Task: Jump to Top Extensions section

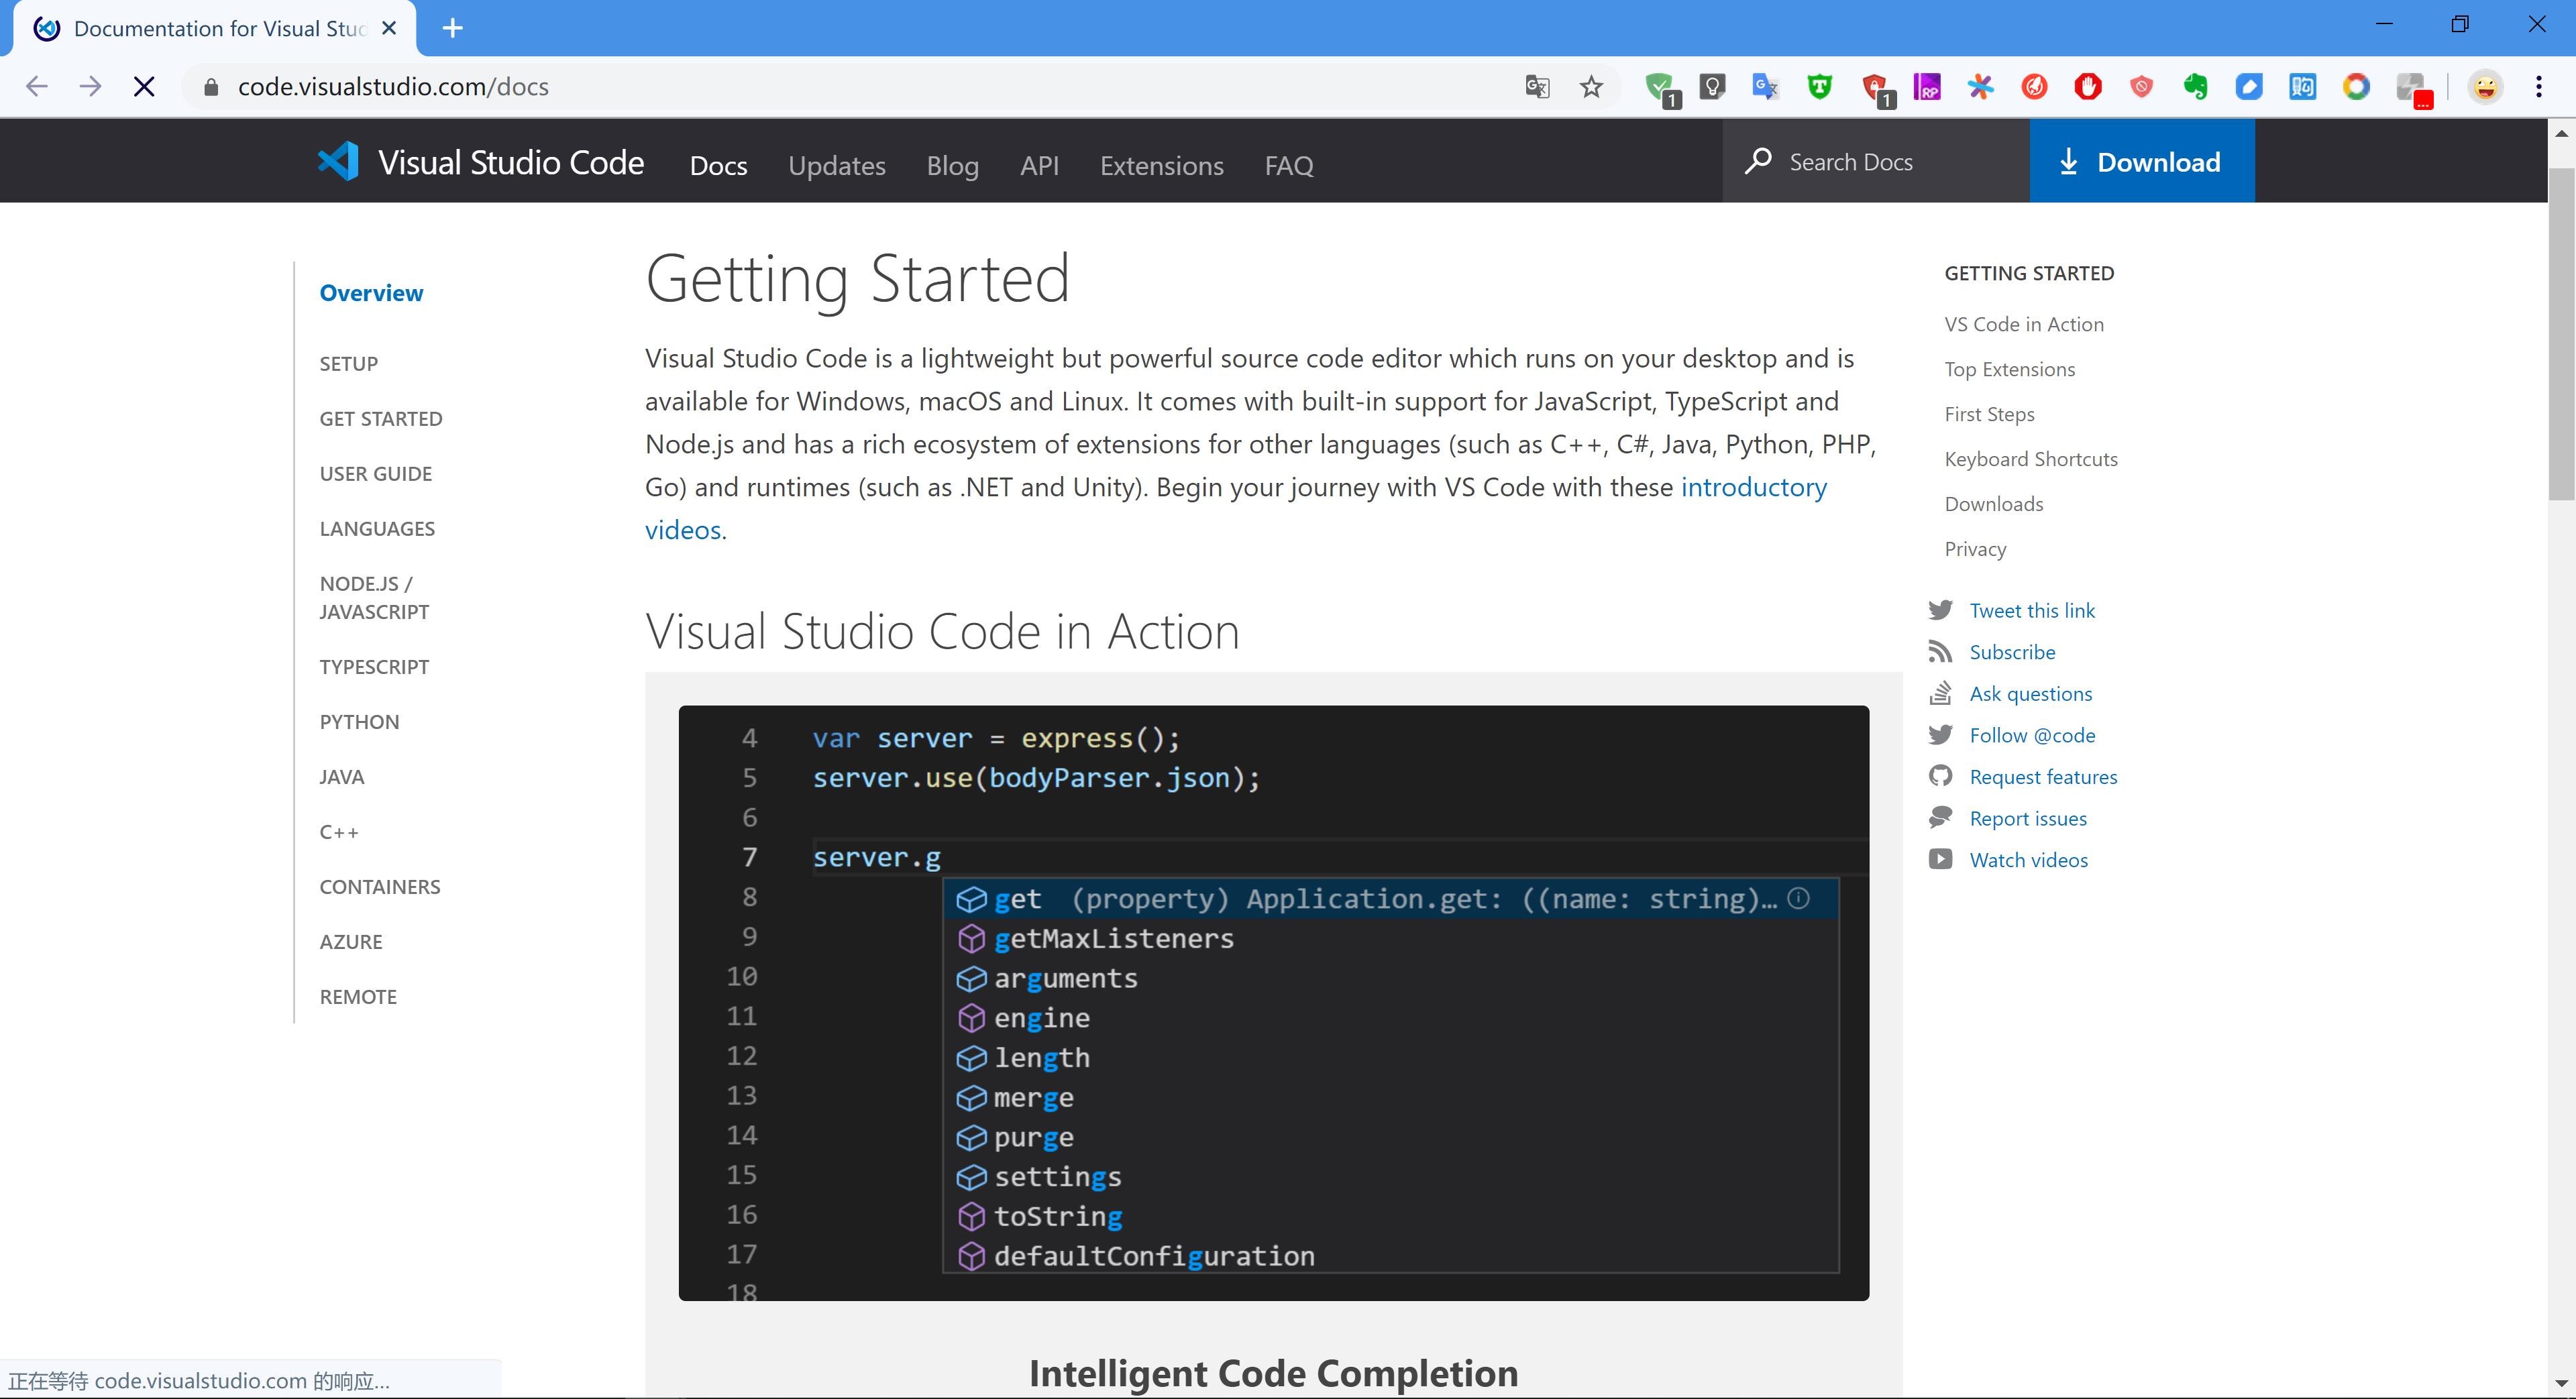Action: pyautogui.click(x=2009, y=369)
